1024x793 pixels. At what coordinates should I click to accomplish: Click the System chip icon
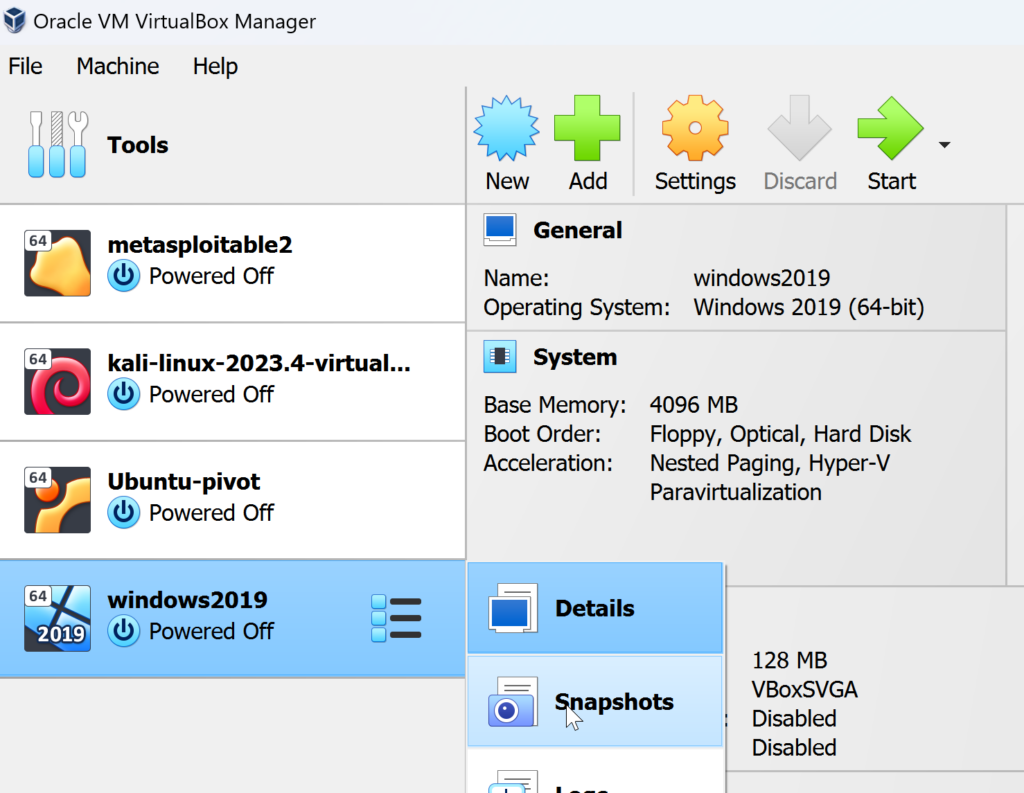500,357
